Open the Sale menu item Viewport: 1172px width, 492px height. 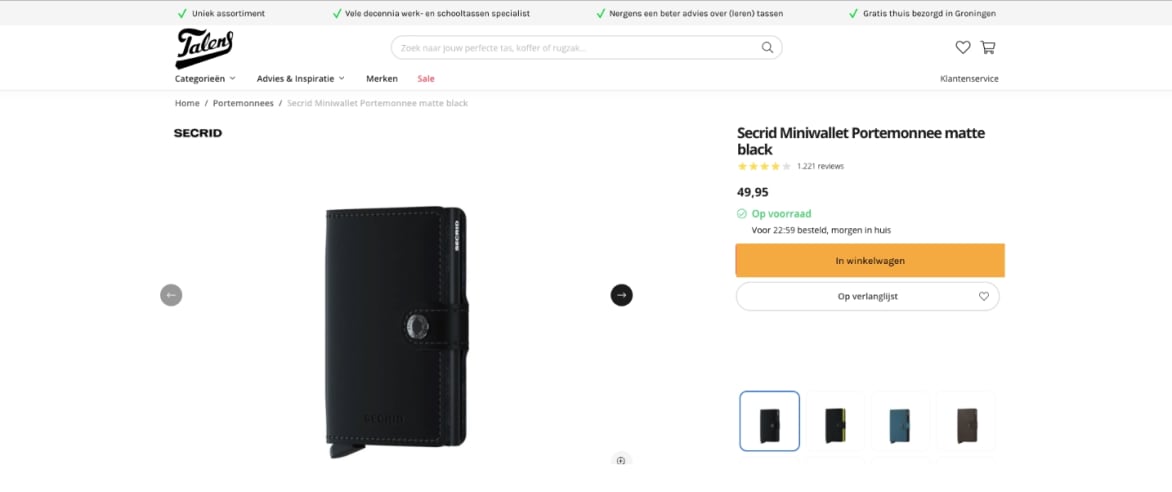pos(426,79)
